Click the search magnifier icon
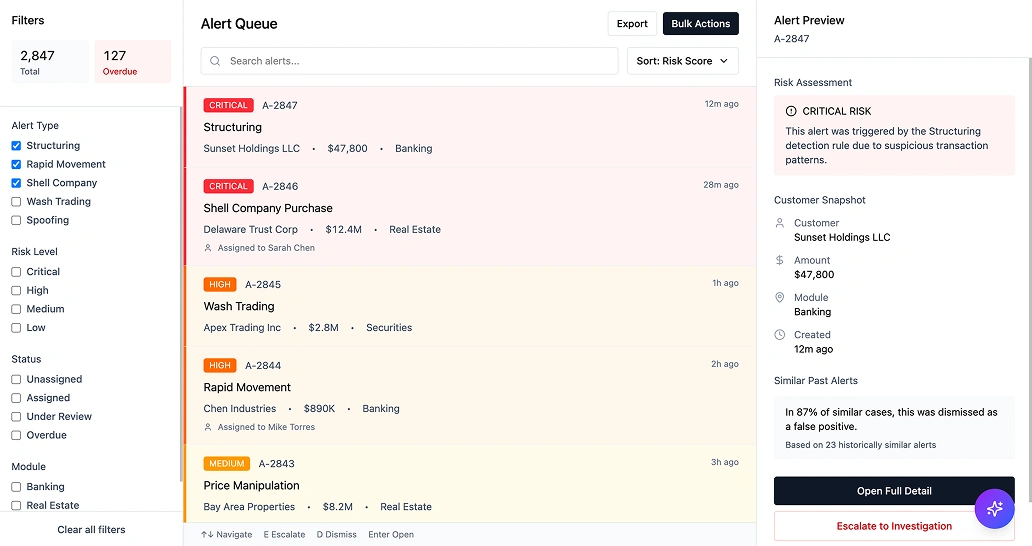This screenshot has width=1032, height=546. point(215,61)
